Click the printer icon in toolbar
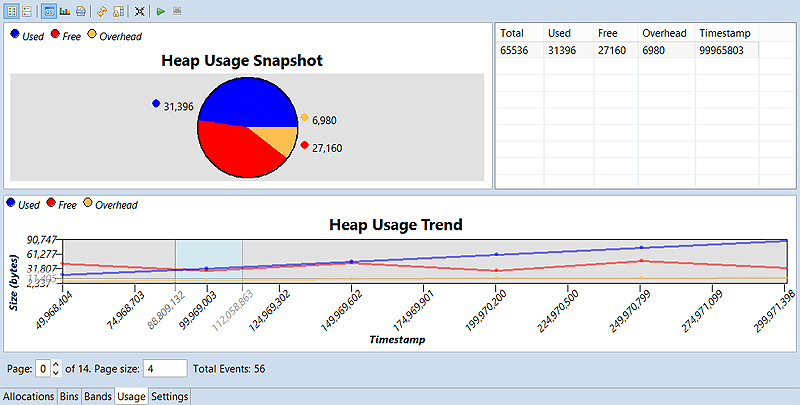The width and height of the screenshot is (800, 405). (80, 11)
